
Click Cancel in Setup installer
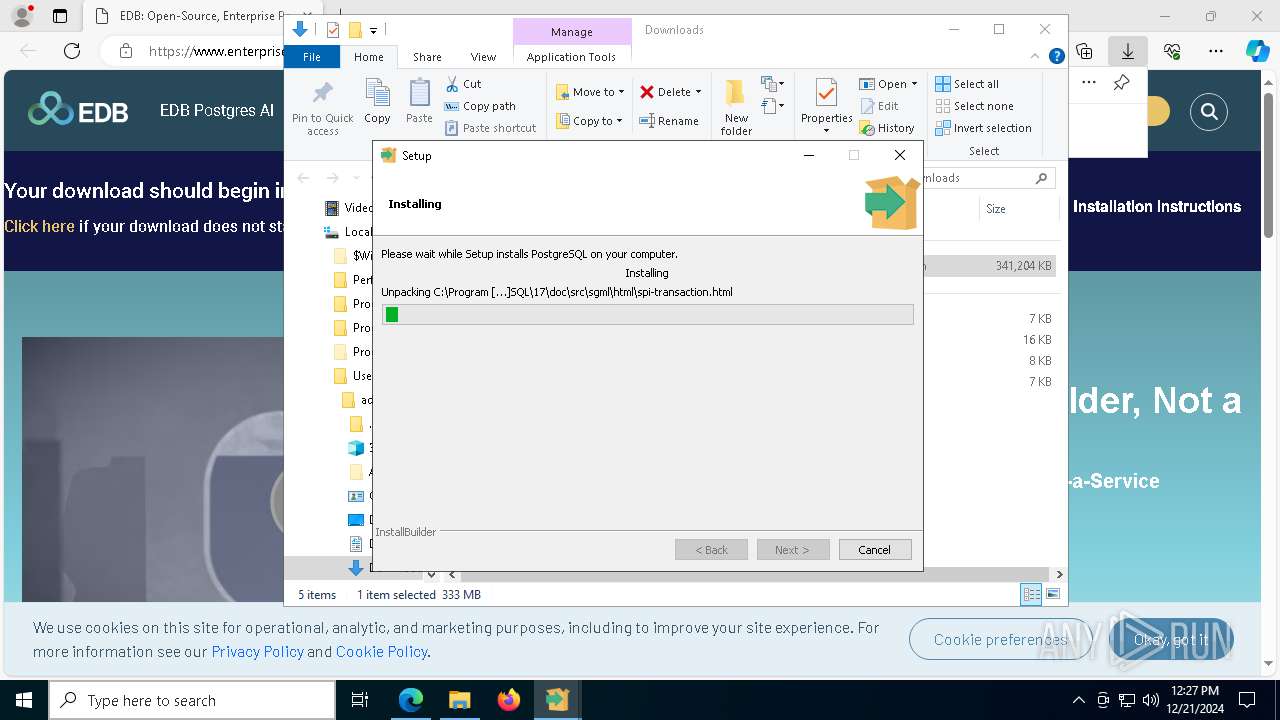click(x=874, y=549)
